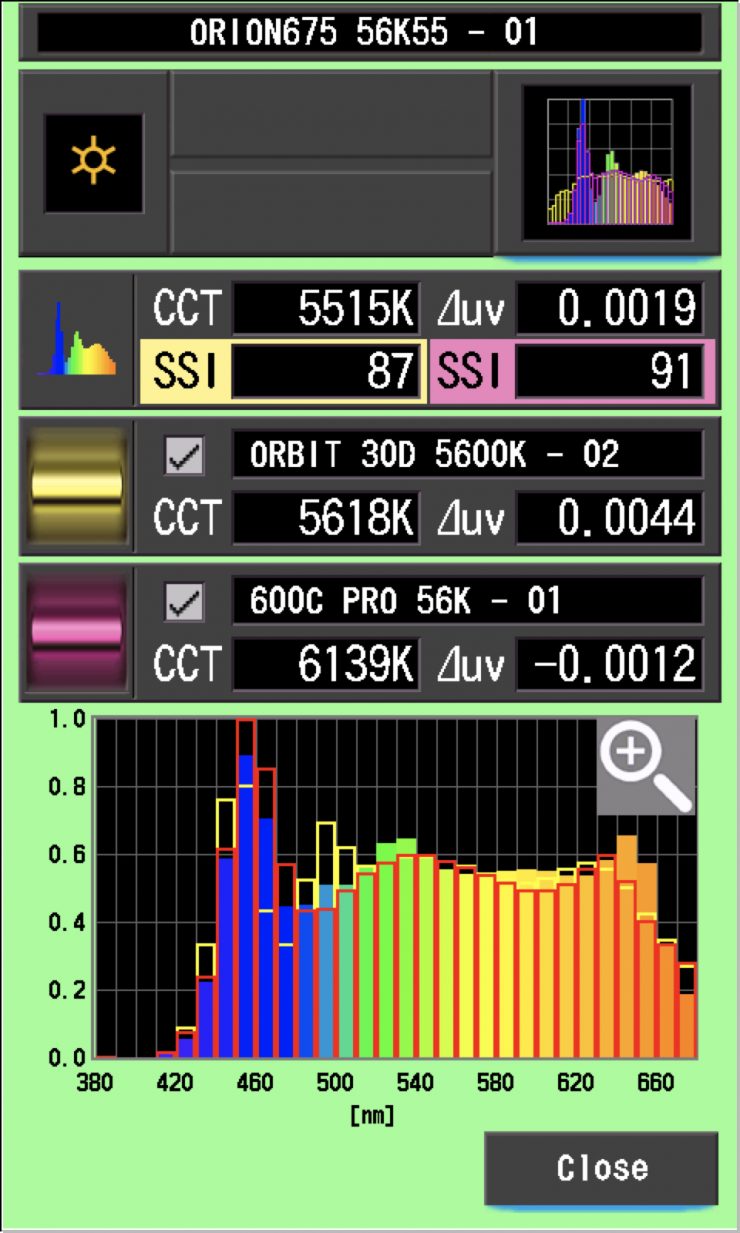Select the yellow reference memory swatch
Screen dimensions: 740x1233
[78, 487]
